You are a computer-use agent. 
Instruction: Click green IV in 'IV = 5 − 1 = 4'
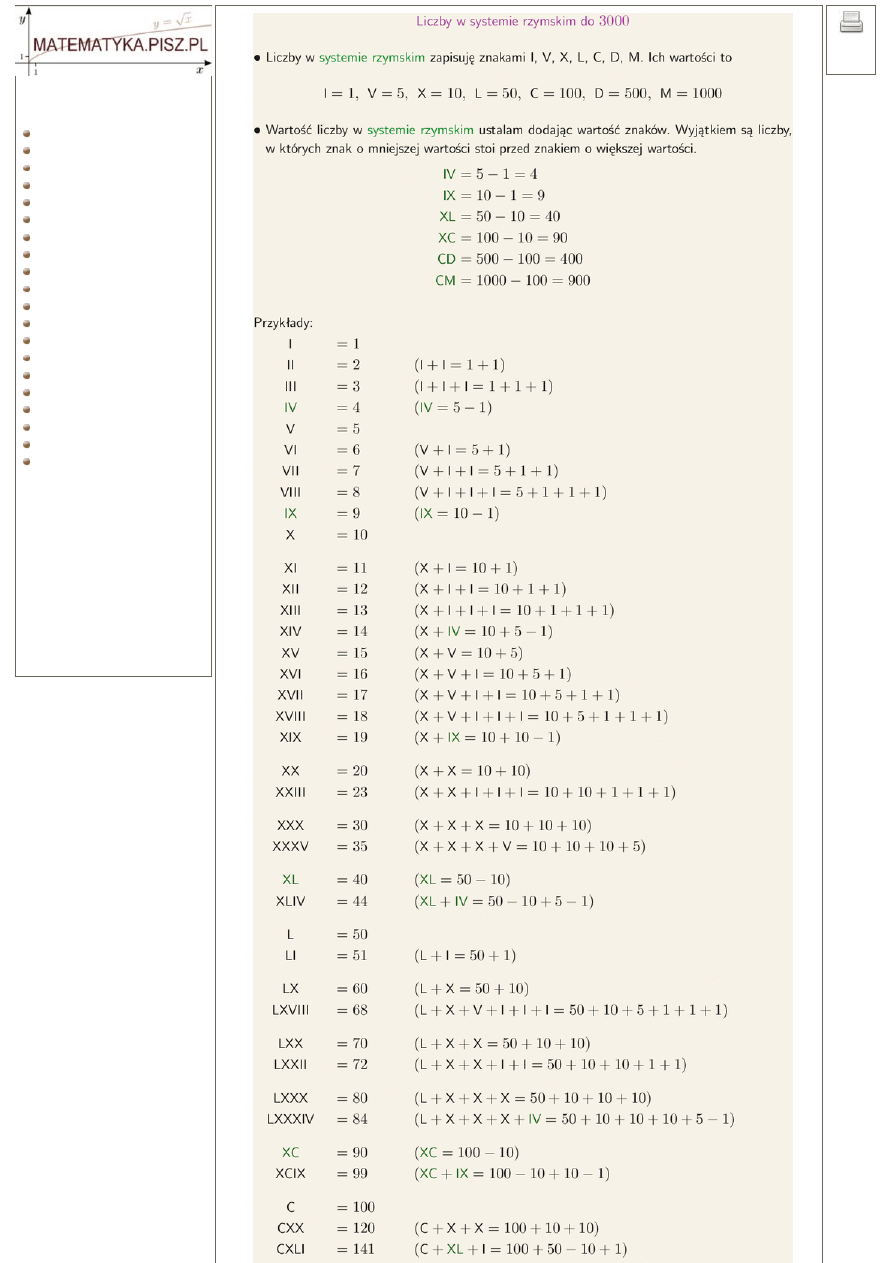pos(449,174)
